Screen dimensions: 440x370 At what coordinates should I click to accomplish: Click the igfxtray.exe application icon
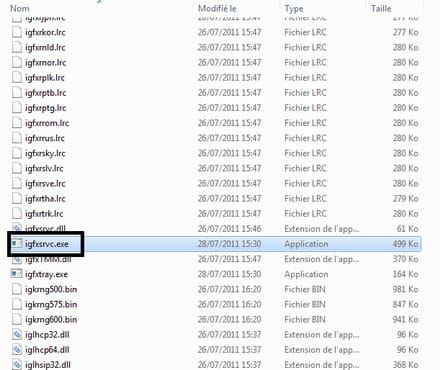[x=17, y=274]
